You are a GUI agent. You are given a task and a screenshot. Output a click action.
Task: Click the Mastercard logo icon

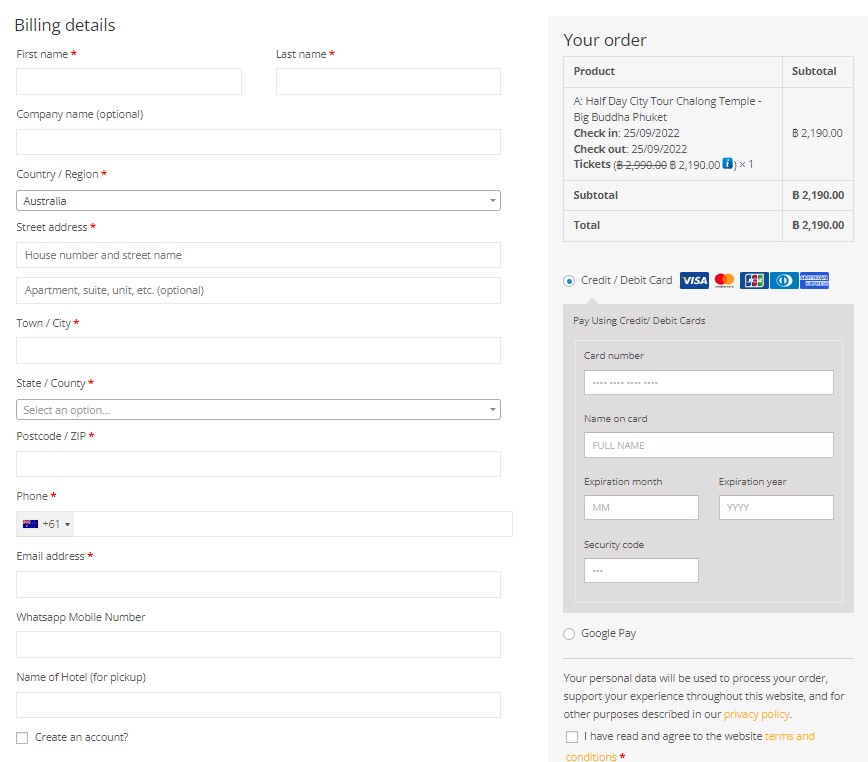(x=725, y=281)
